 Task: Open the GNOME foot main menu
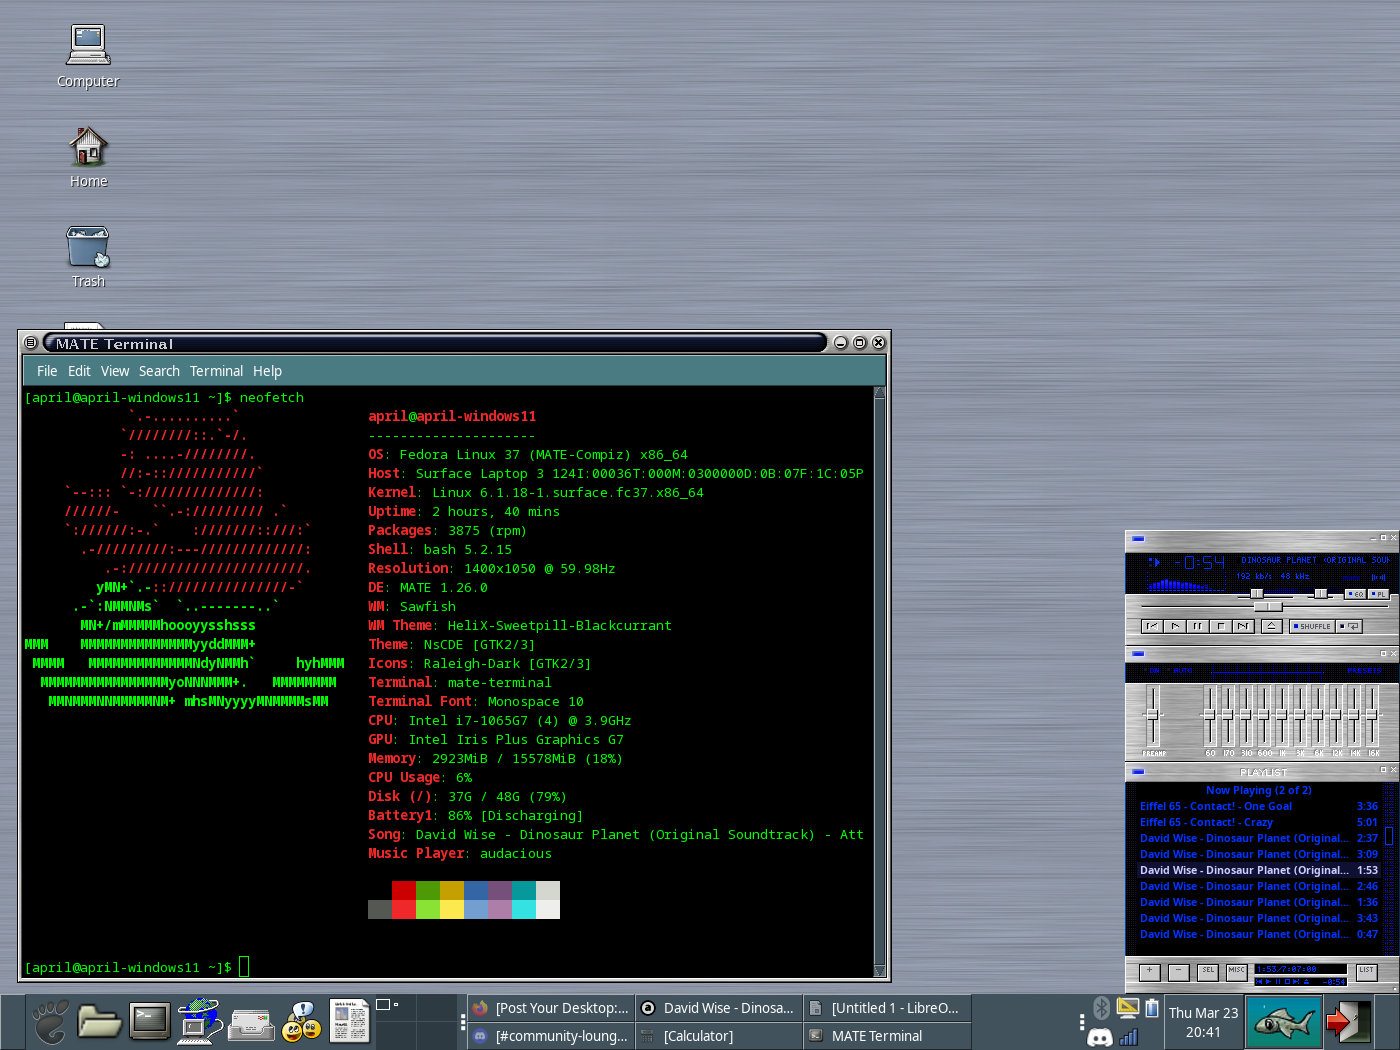(x=49, y=1022)
